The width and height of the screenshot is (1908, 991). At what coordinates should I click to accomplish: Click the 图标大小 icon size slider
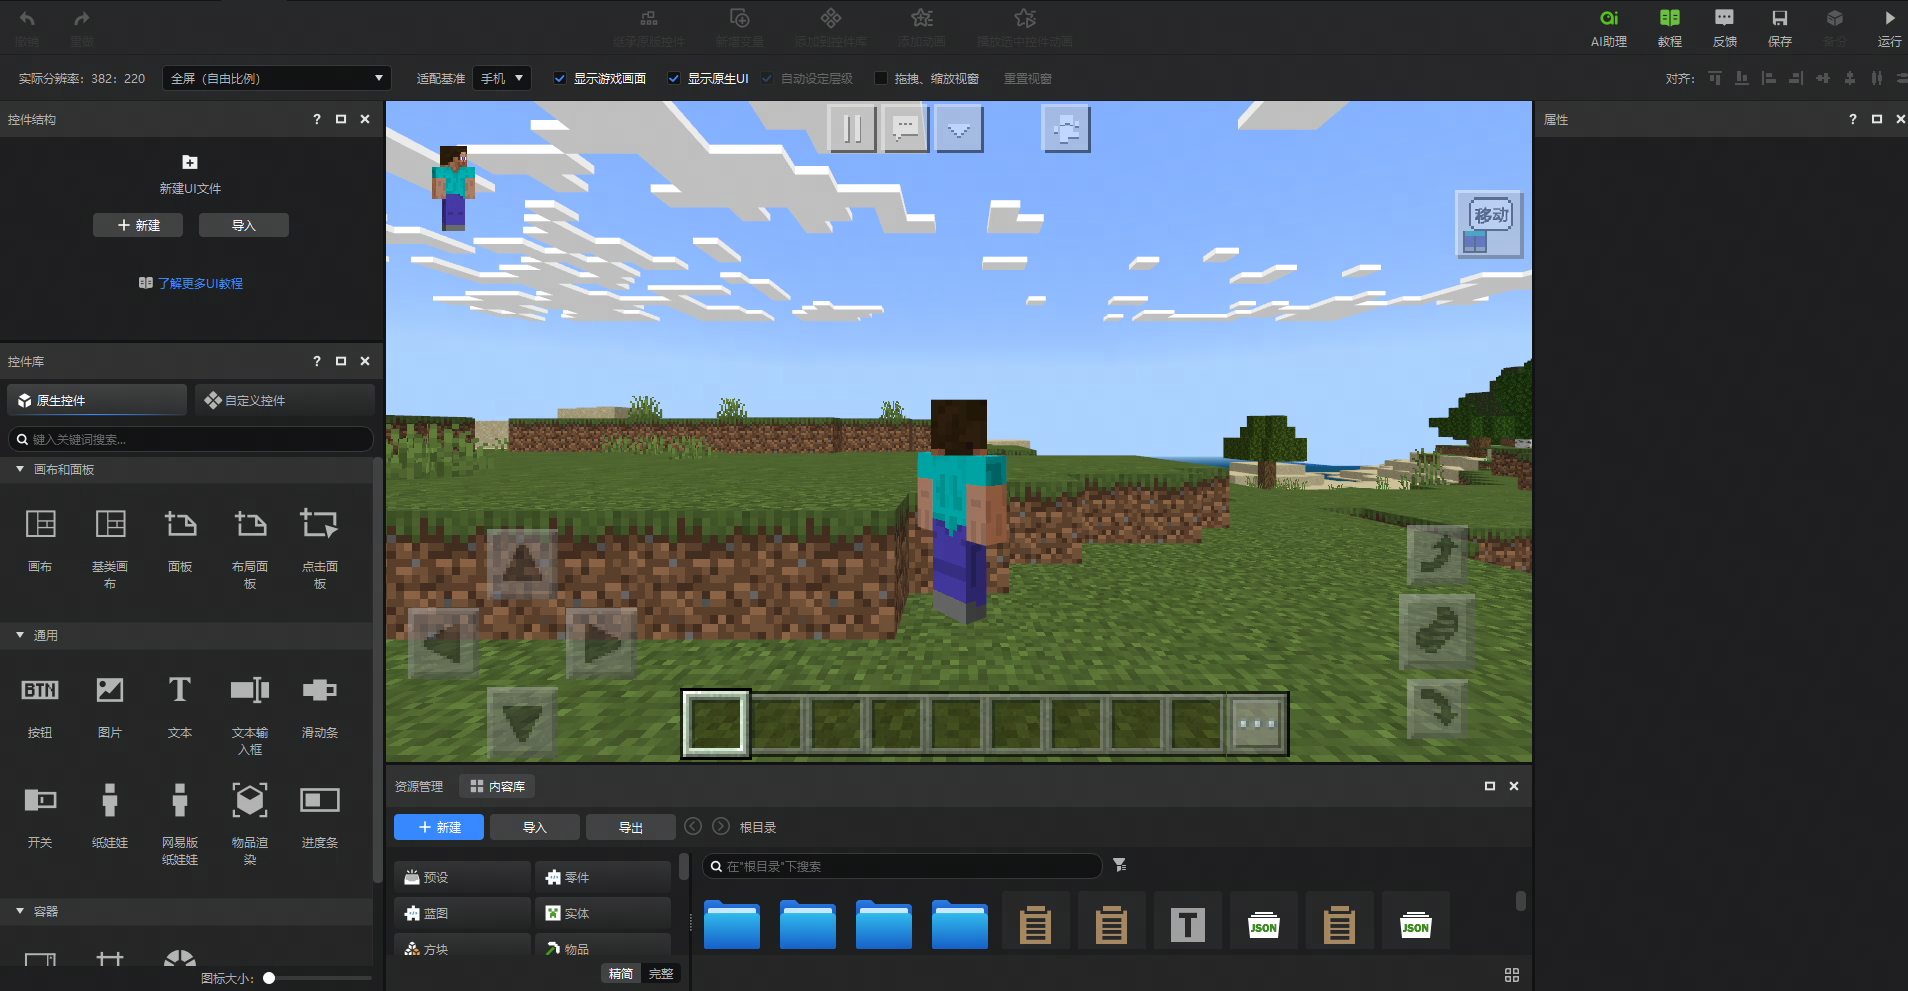click(x=315, y=978)
